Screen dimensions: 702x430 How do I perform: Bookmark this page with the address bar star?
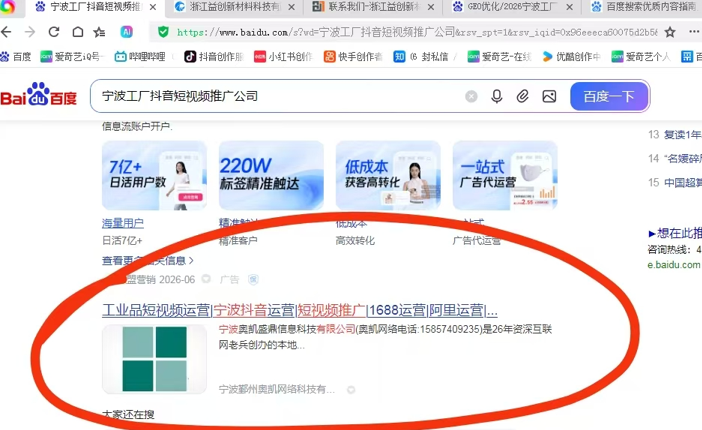click(670, 32)
